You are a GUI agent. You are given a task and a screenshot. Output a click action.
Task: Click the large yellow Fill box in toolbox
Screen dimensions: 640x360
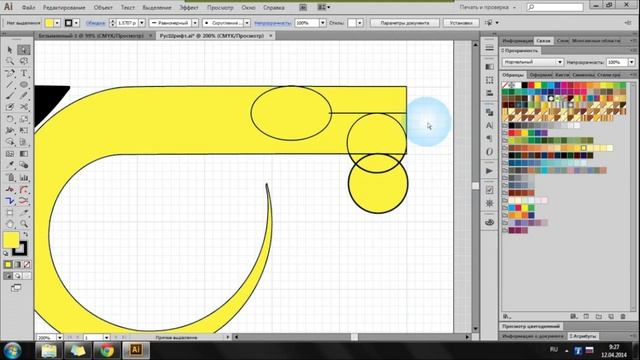point(11,240)
